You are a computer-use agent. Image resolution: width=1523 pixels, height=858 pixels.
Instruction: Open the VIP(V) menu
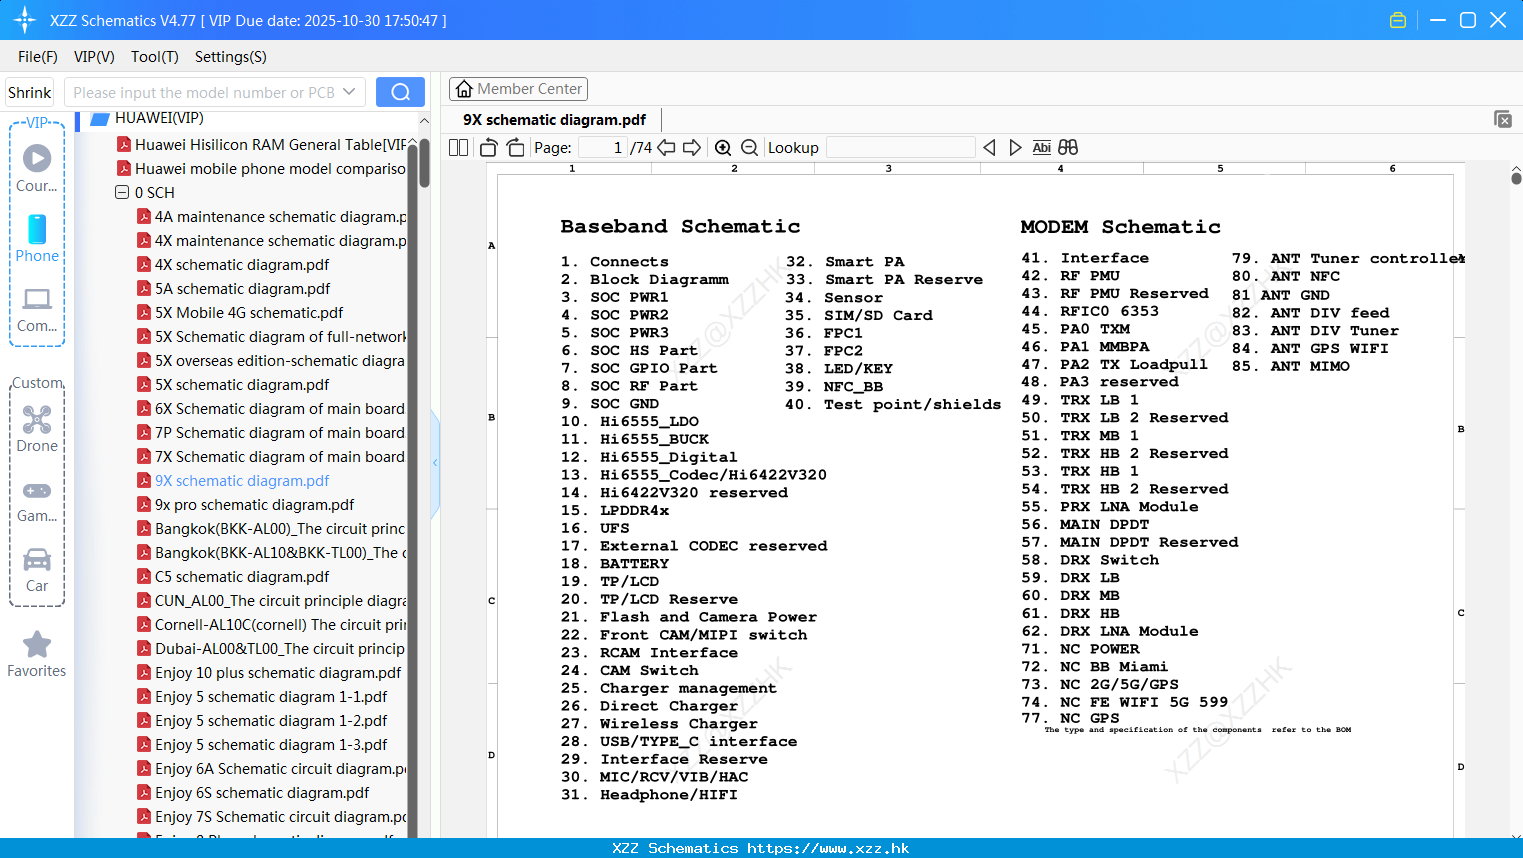click(x=94, y=57)
